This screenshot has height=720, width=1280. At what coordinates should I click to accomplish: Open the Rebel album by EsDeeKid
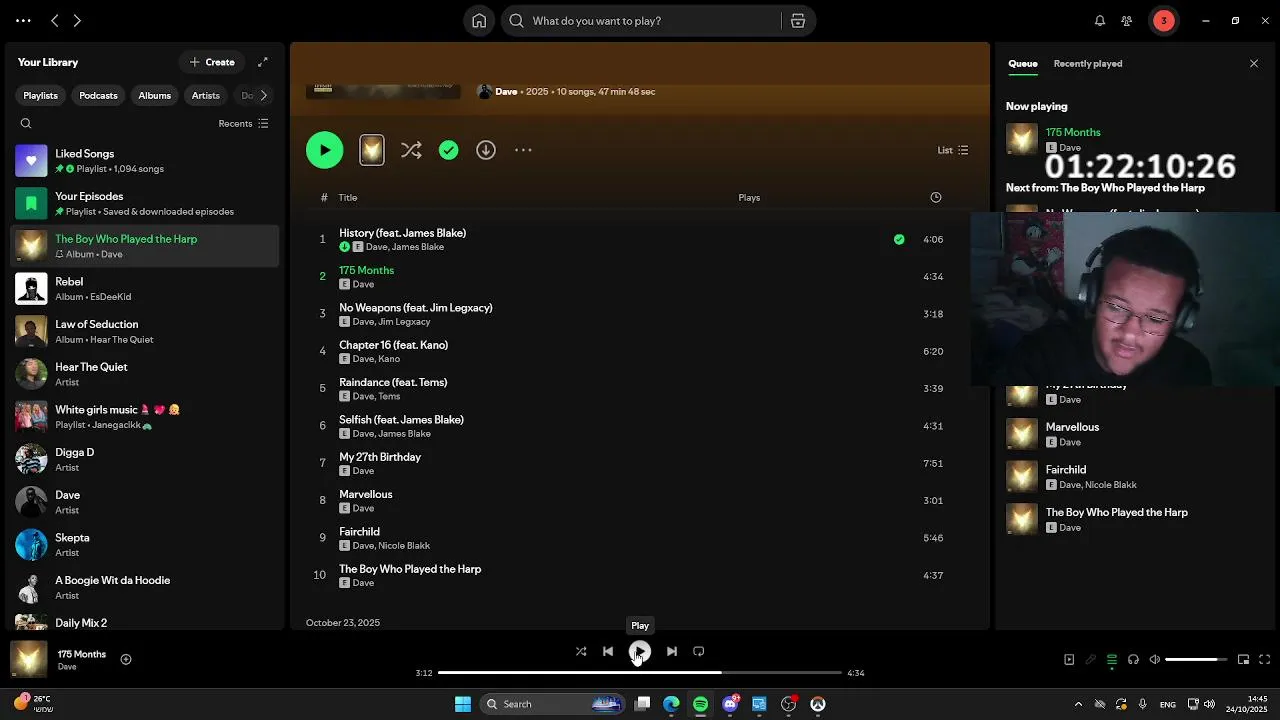pyautogui.click(x=144, y=289)
